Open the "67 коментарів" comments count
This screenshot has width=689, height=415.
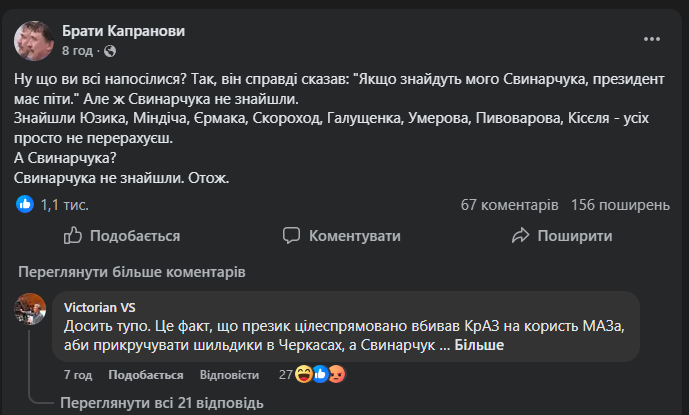point(509,204)
